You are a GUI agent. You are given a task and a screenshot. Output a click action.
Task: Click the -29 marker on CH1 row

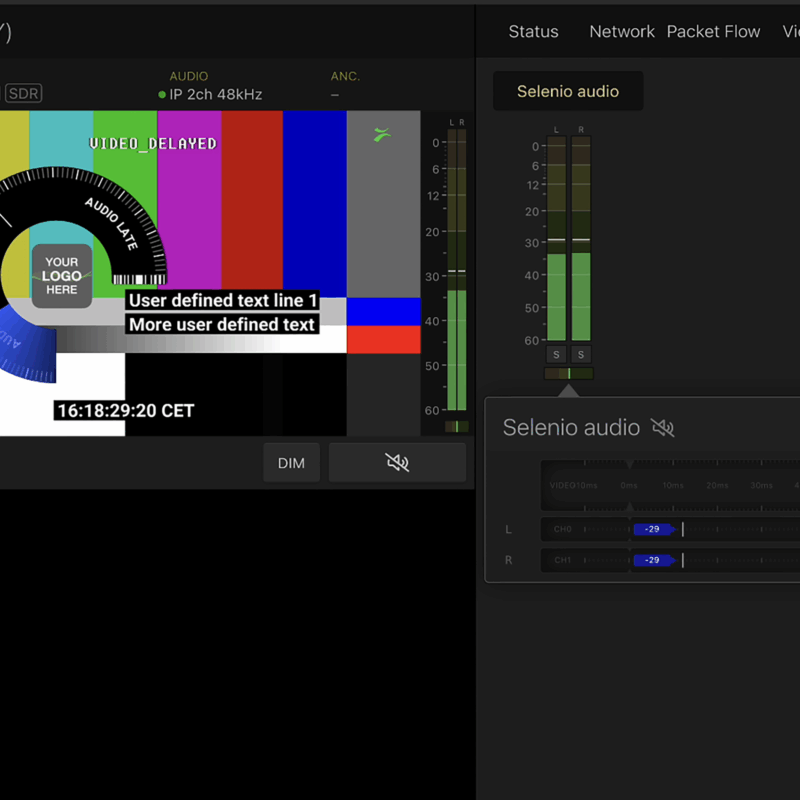(653, 561)
